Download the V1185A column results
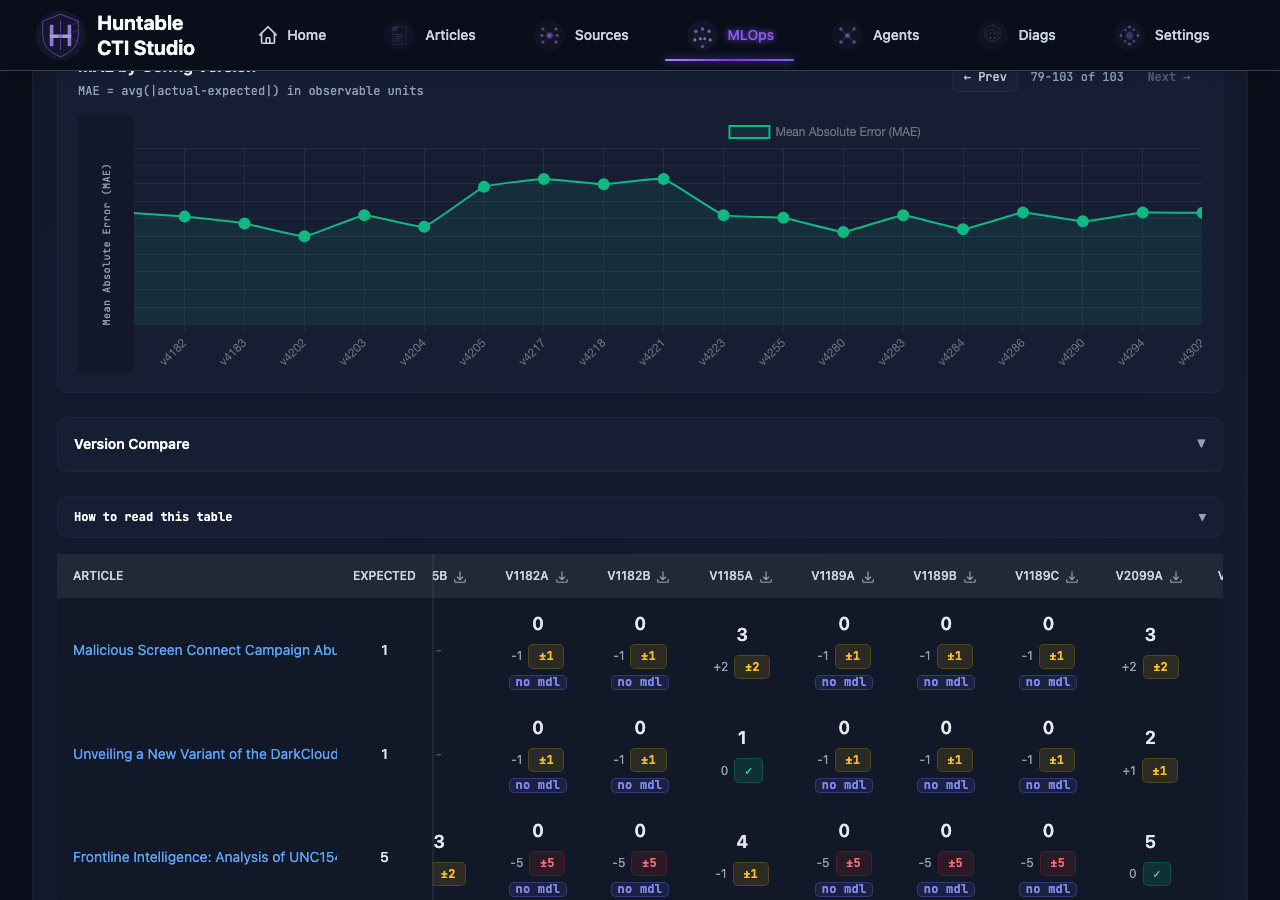Viewport: 1280px width, 900px height. (766, 577)
